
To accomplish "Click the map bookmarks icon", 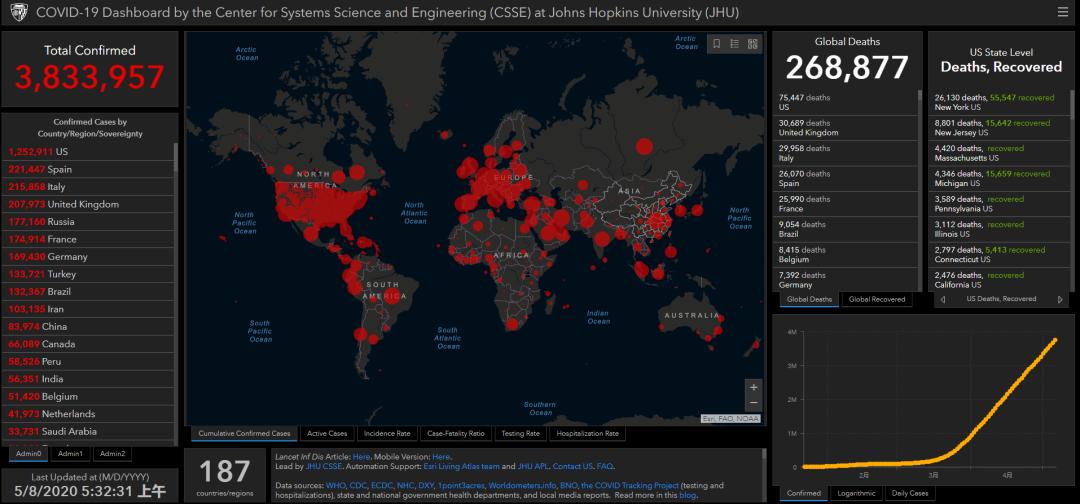I will [x=716, y=44].
